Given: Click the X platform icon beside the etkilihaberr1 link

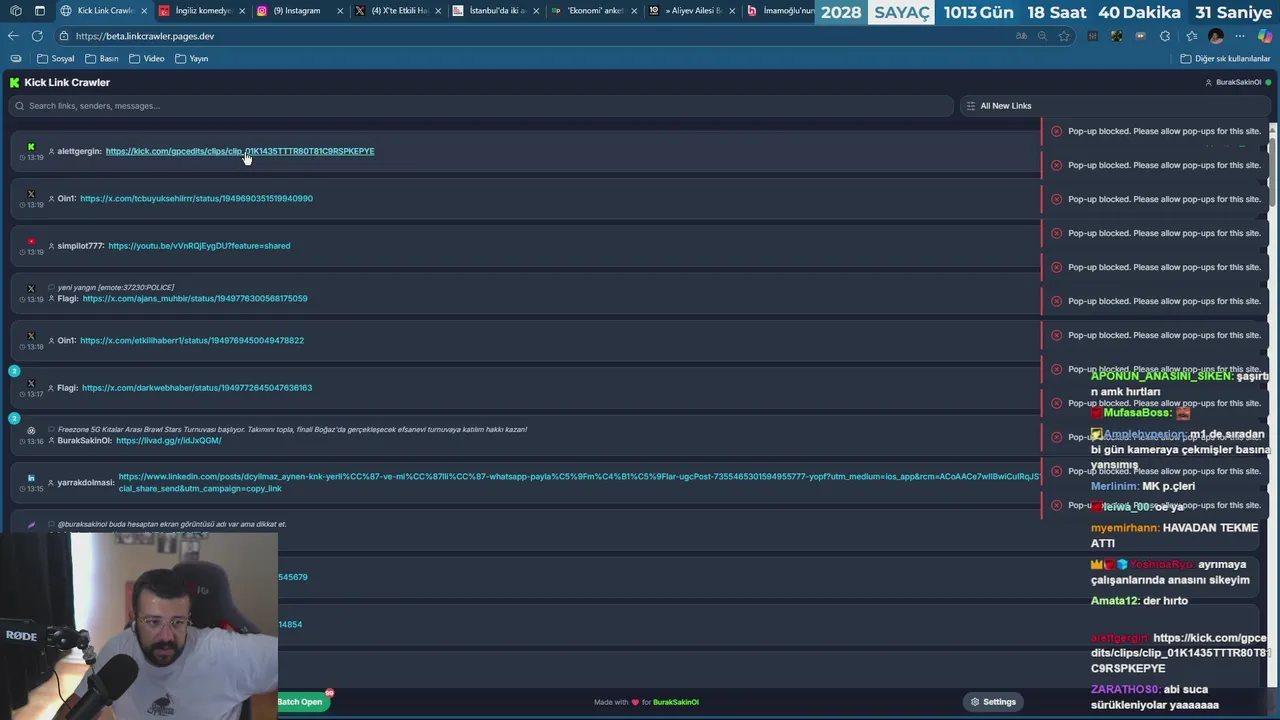Looking at the screenshot, I should 31,336.
